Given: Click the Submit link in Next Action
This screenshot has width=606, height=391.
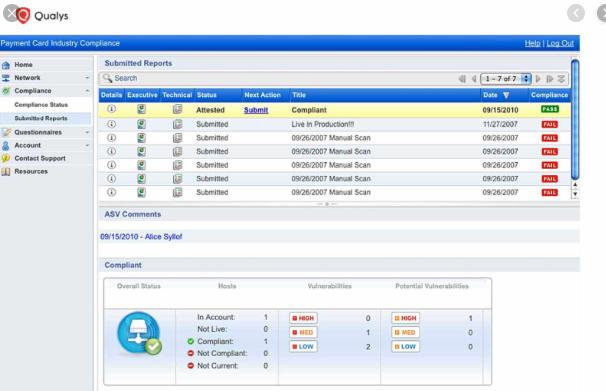Looking at the screenshot, I should [x=256, y=110].
